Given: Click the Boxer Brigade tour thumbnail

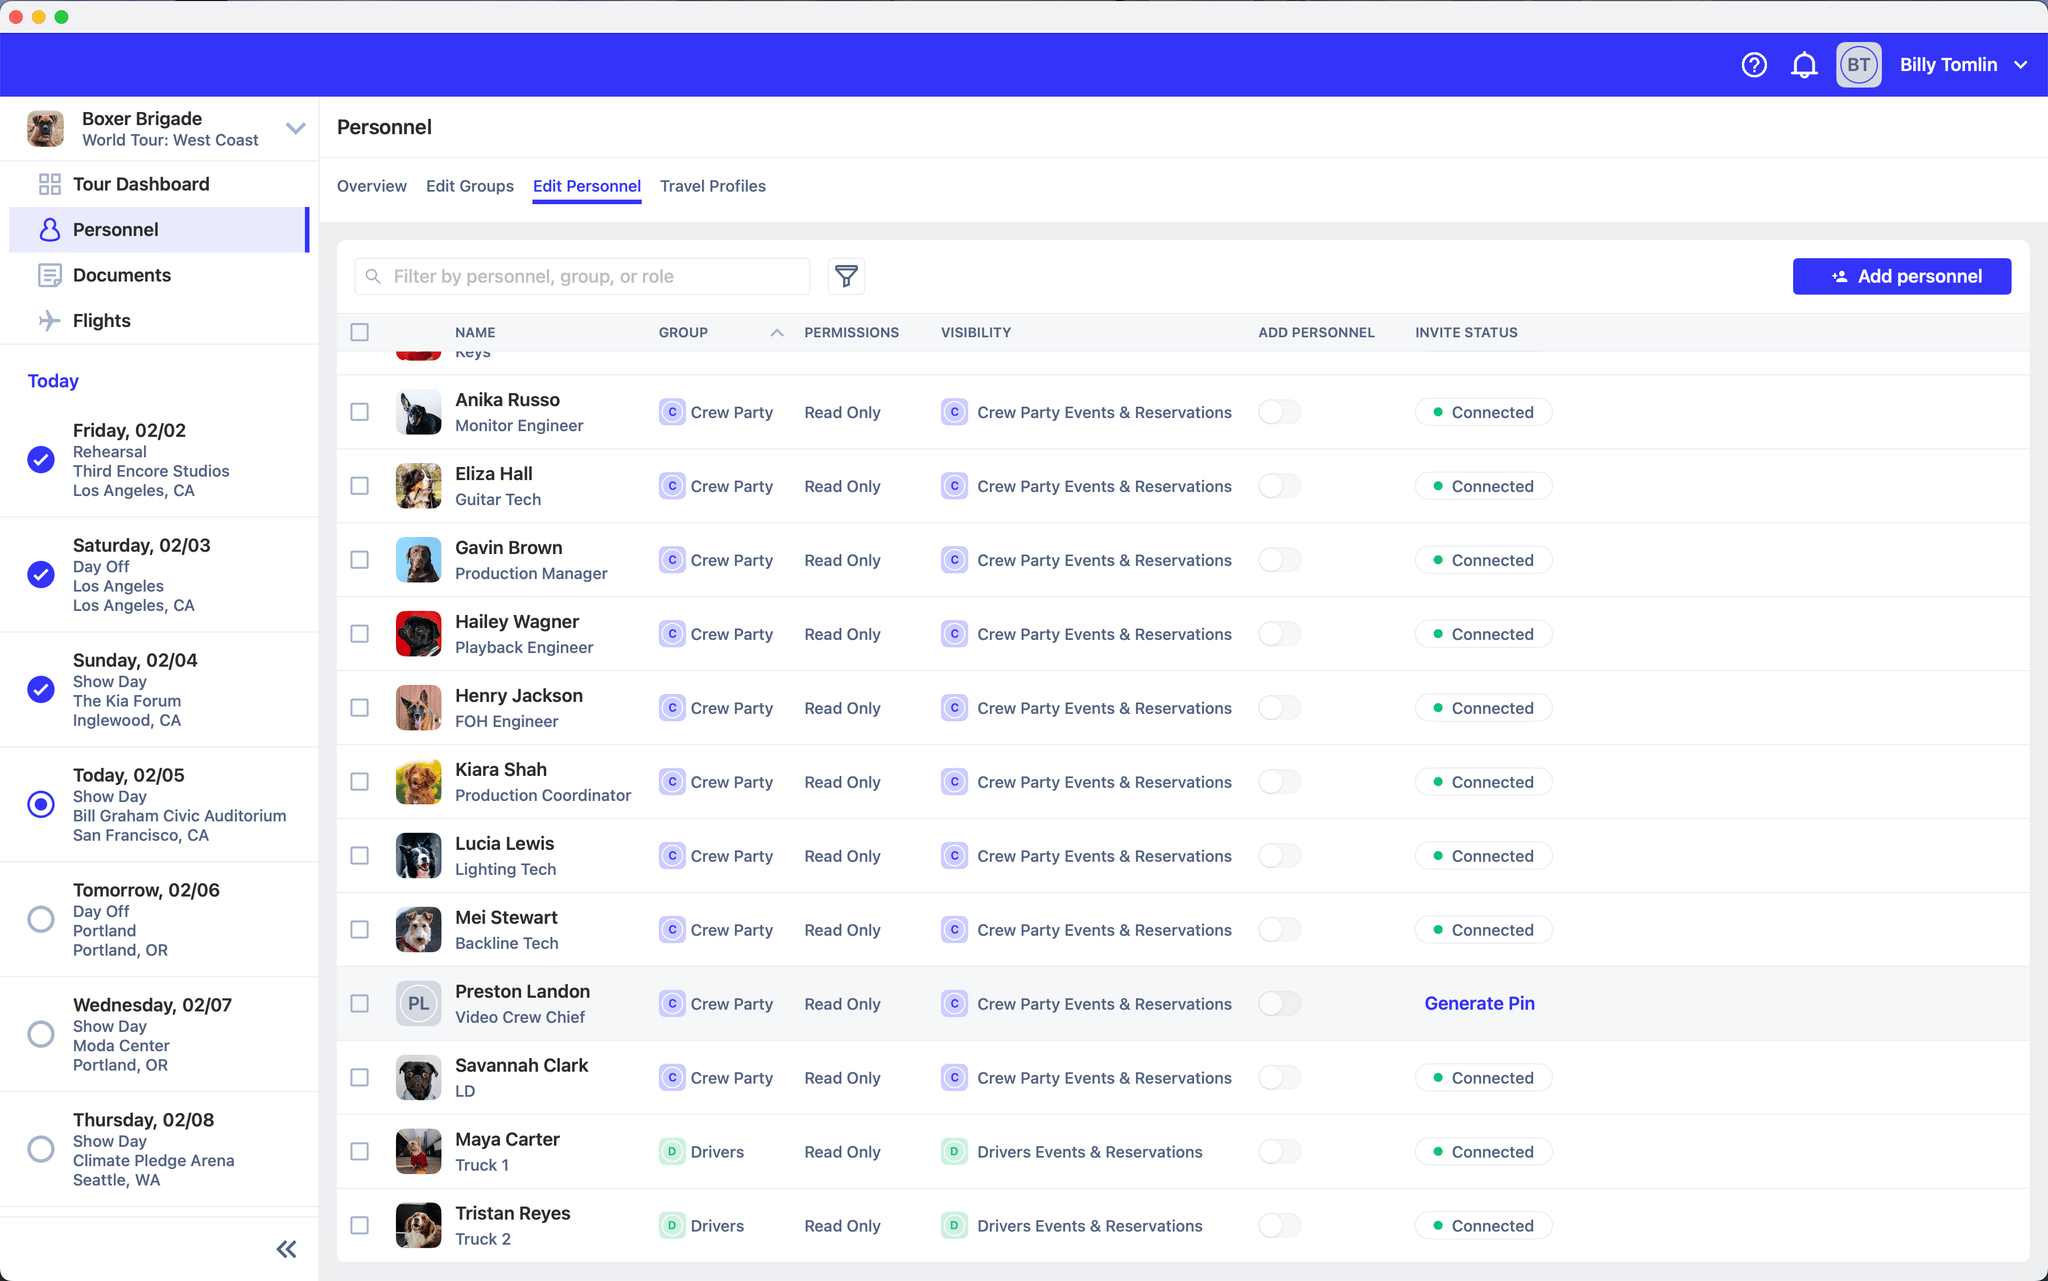Looking at the screenshot, I should [x=45, y=129].
